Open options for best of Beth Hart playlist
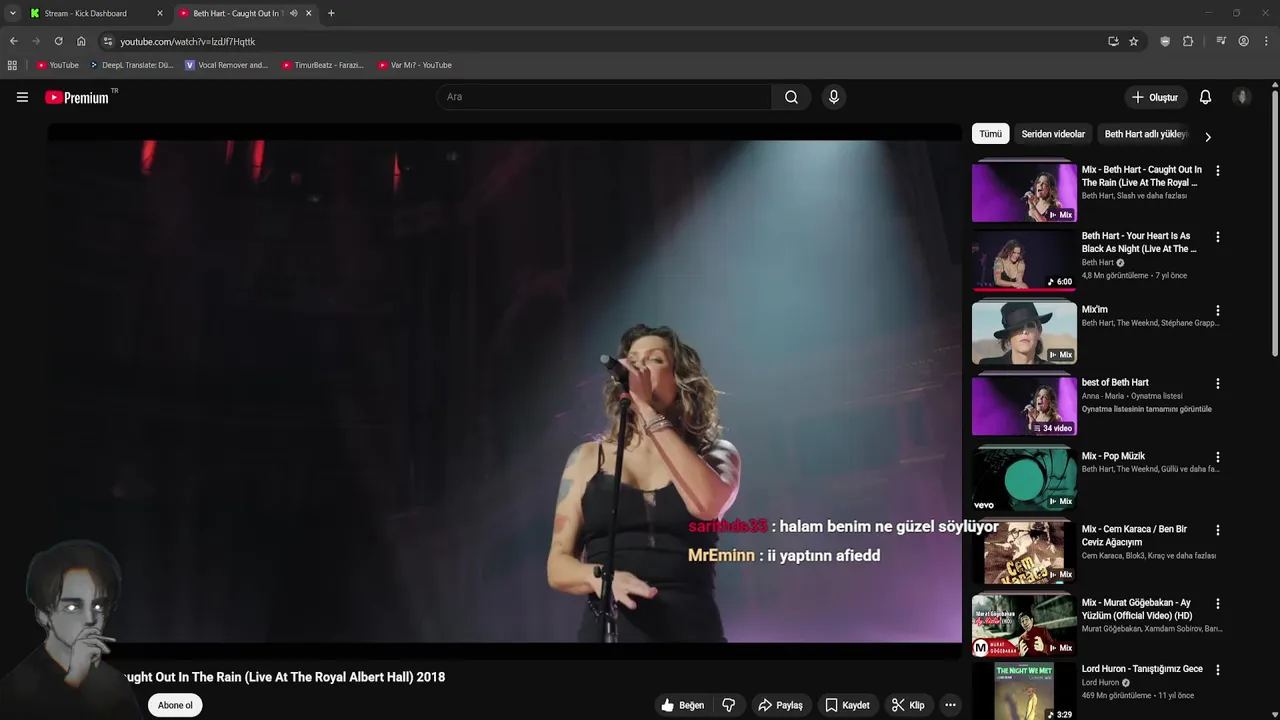 (x=1217, y=384)
